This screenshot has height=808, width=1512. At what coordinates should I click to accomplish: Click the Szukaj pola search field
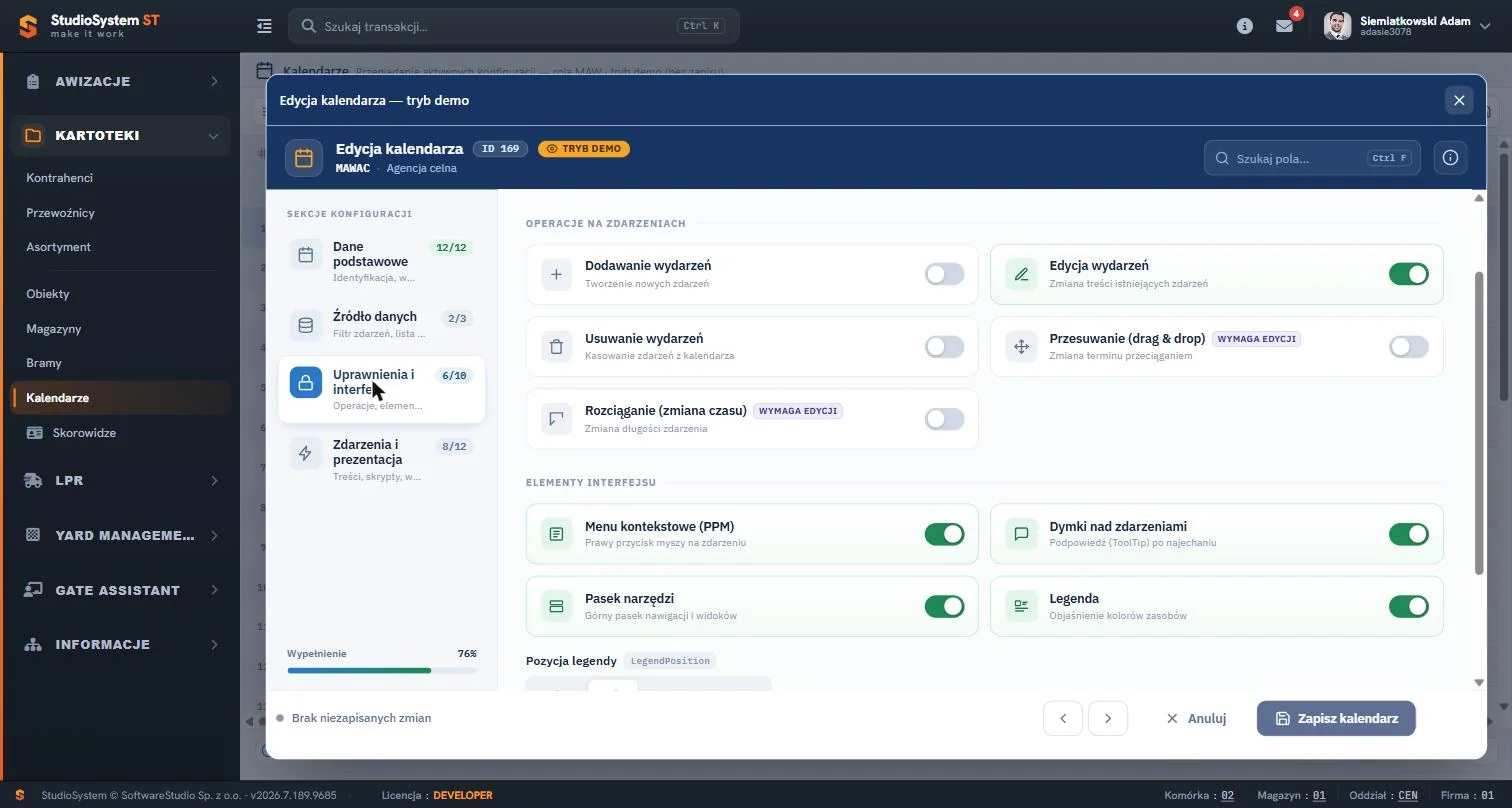pos(1312,158)
